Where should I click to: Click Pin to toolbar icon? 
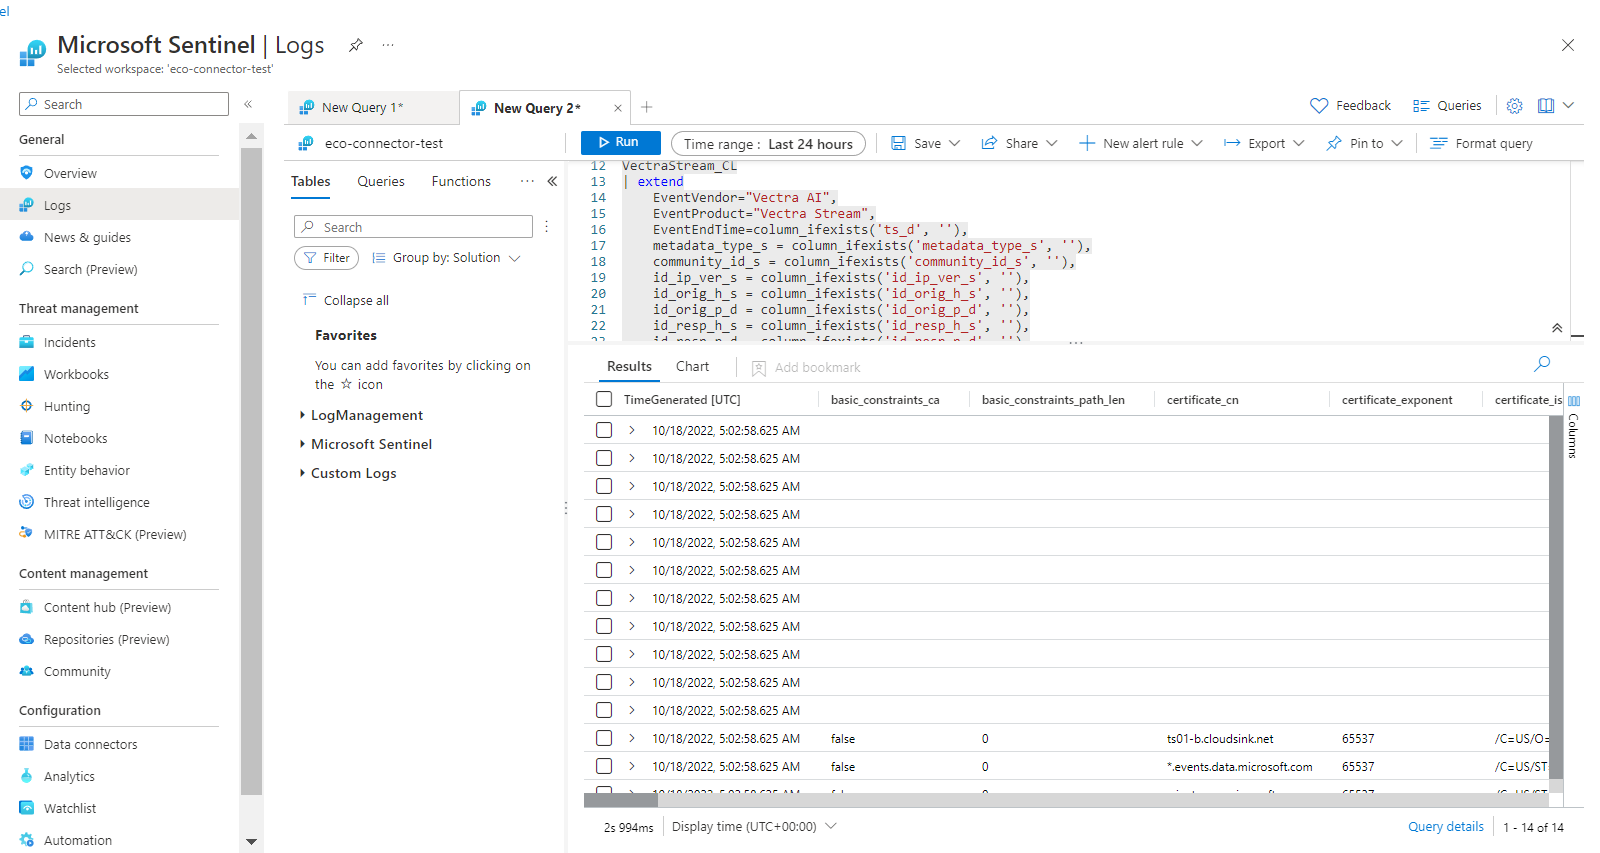point(1334,143)
